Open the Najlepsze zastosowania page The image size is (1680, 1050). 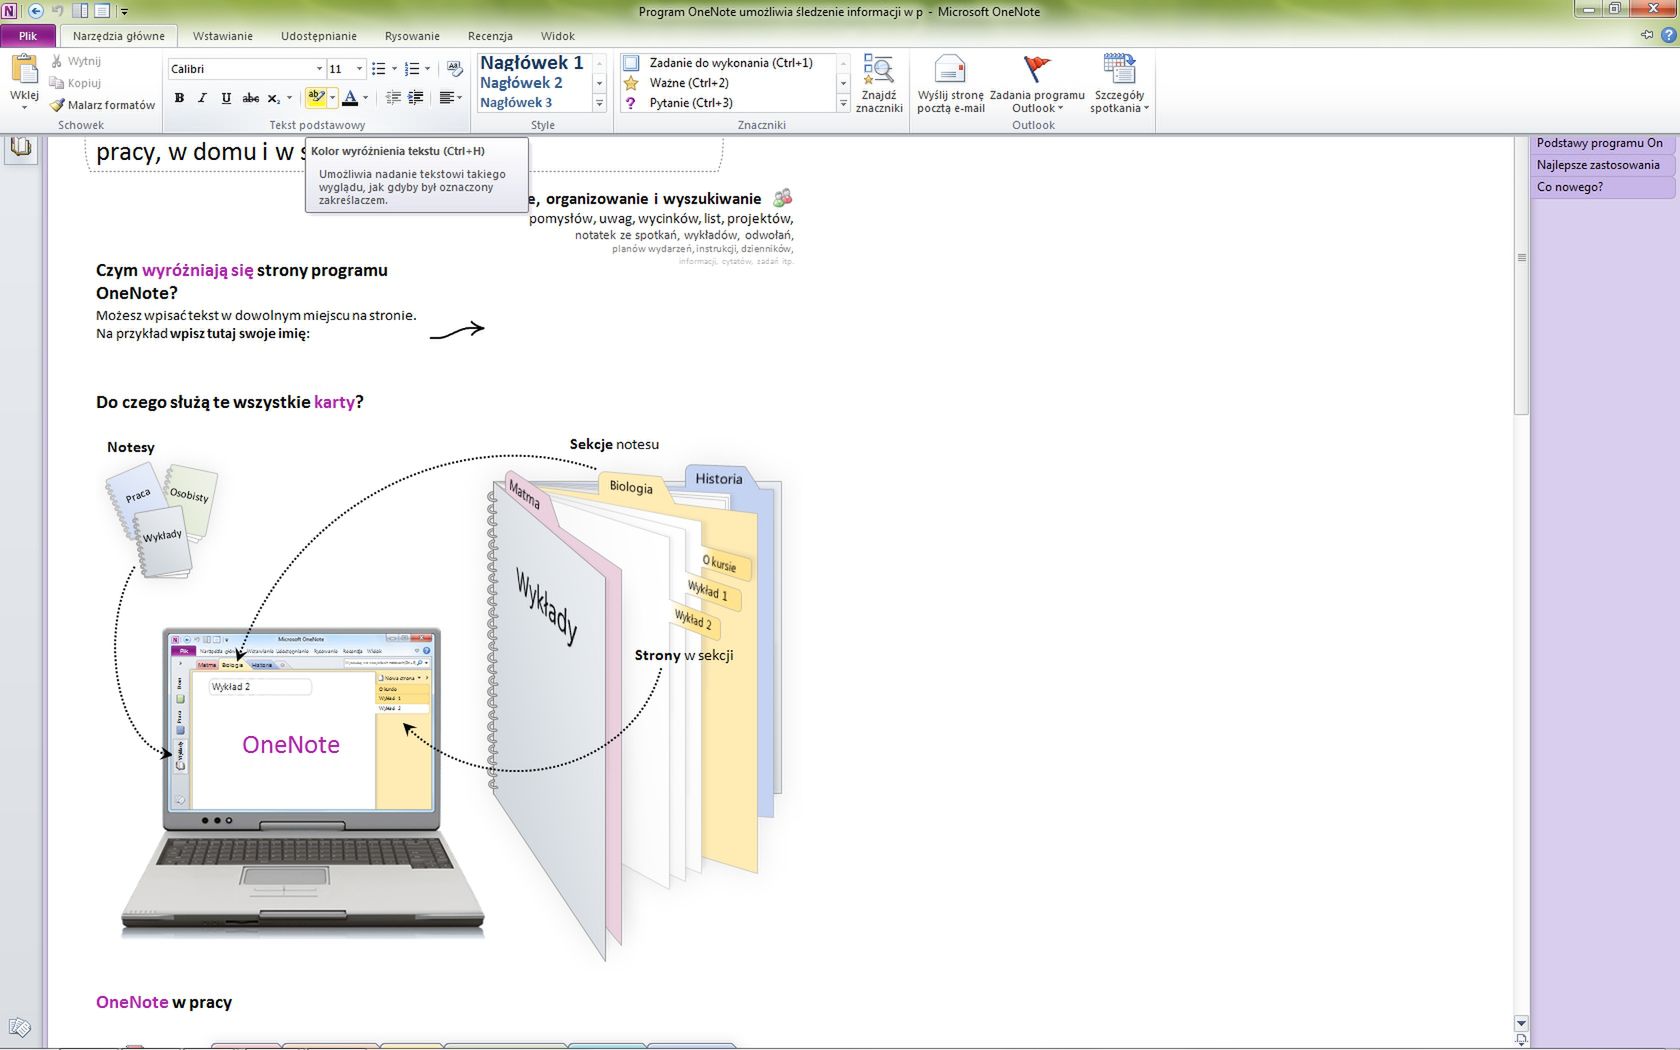pyautogui.click(x=1597, y=165)
